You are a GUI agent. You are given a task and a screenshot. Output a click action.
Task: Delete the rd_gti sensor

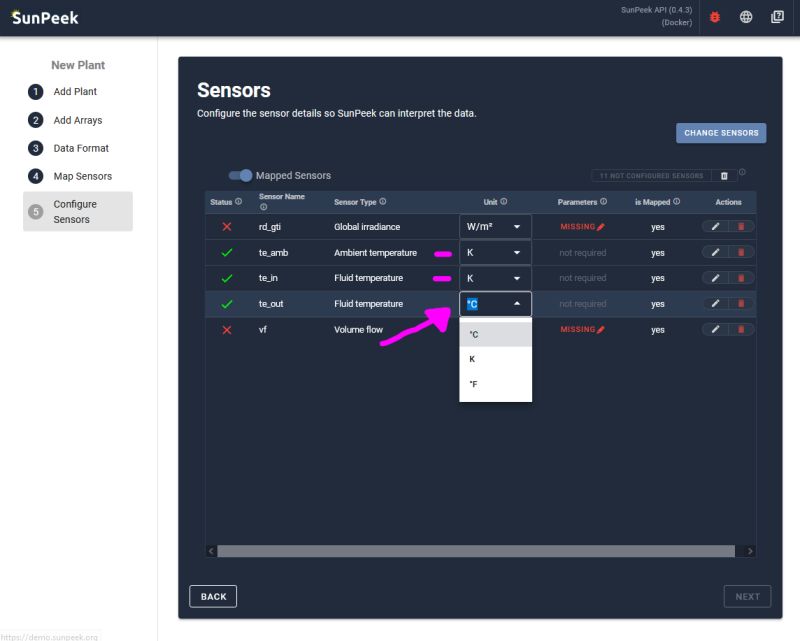tap(741, 227)
